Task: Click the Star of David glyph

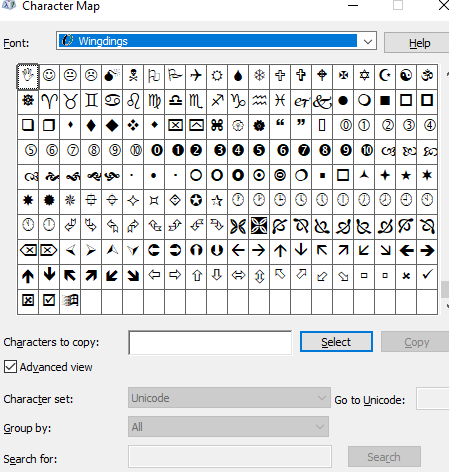Action: coord(364,75)
